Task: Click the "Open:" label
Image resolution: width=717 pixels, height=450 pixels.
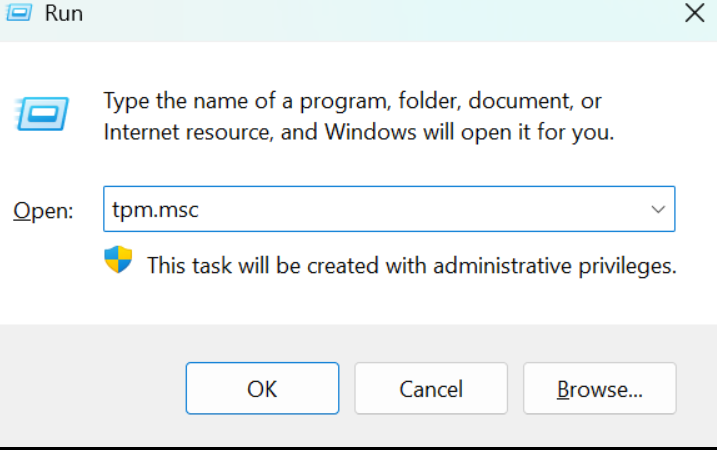Action: tap(43, 211)
